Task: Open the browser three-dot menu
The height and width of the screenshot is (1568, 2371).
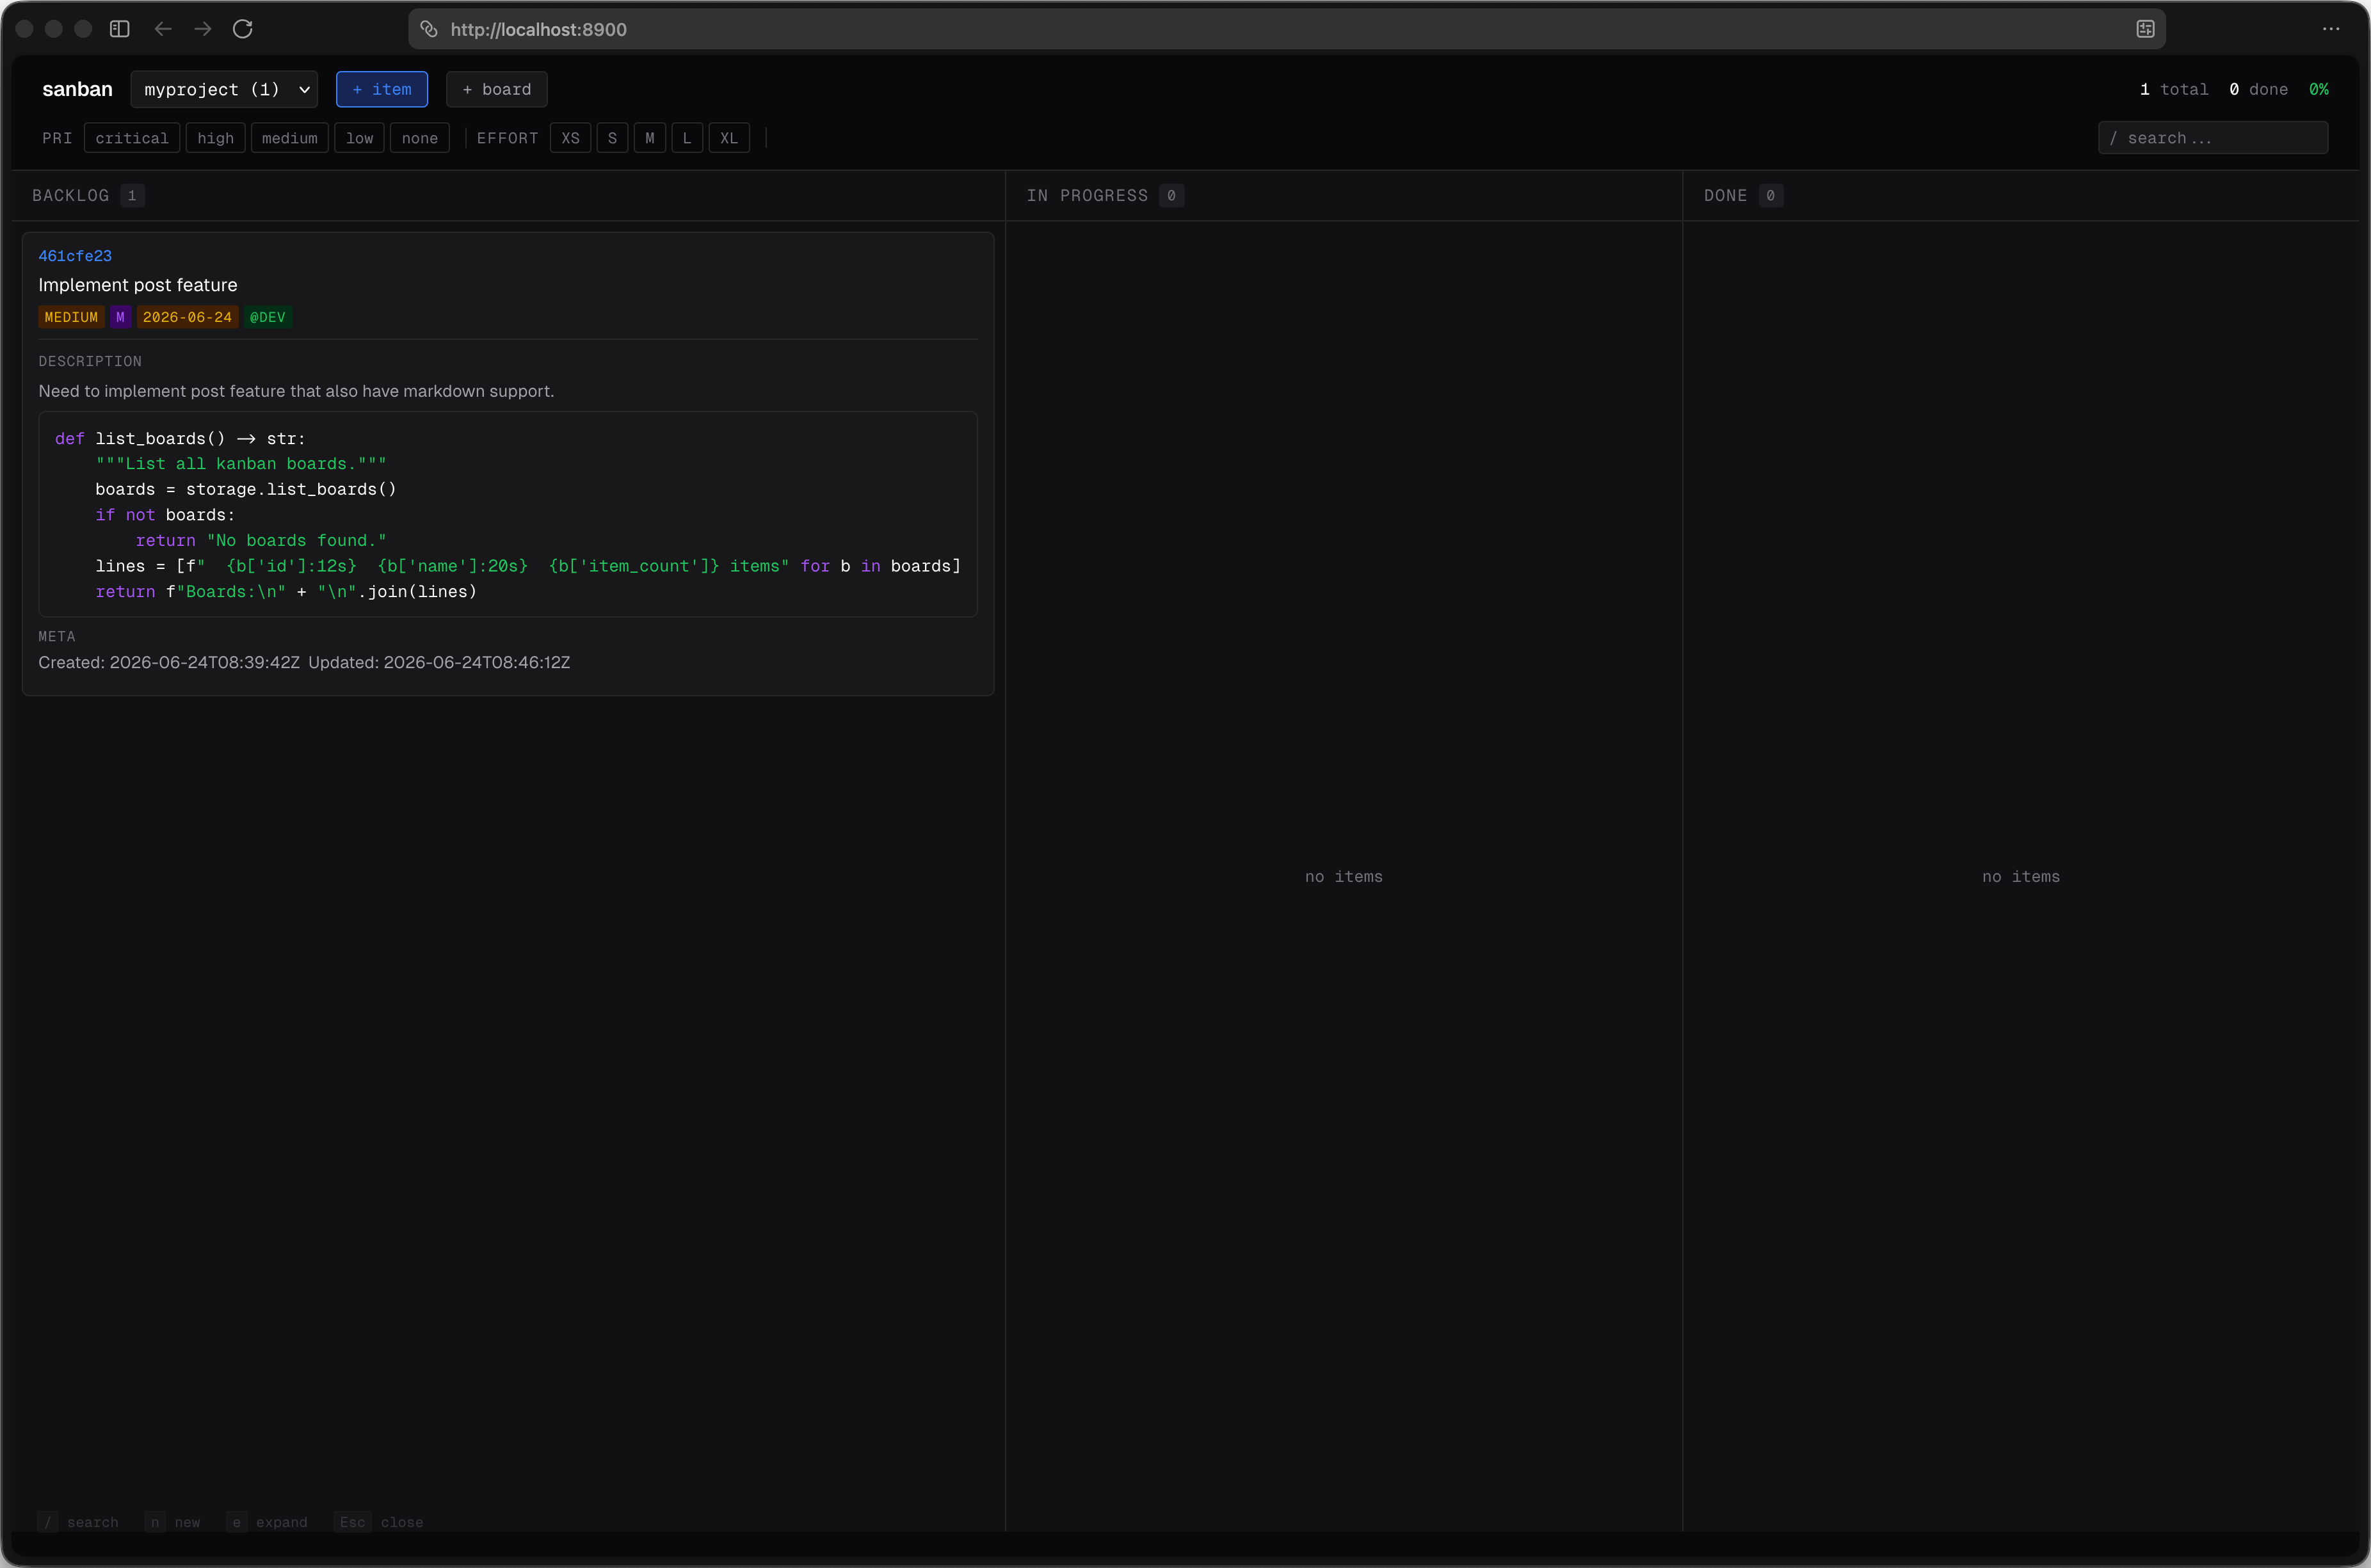Action: click(x=2331, y=29)
